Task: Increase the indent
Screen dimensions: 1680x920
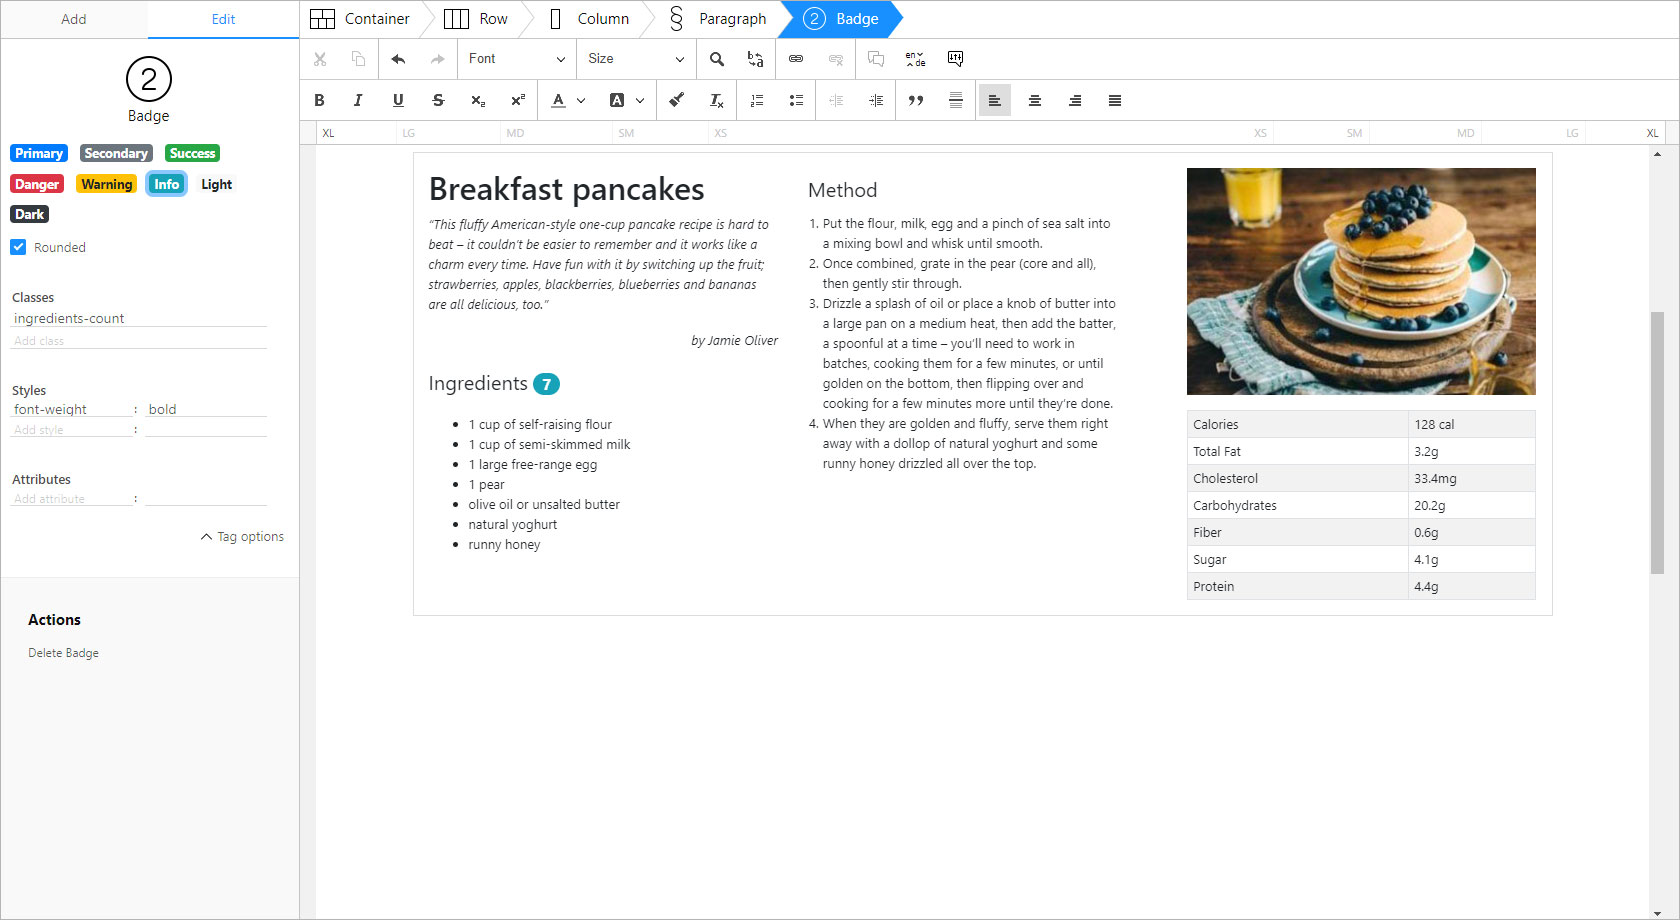Action: 876,100
